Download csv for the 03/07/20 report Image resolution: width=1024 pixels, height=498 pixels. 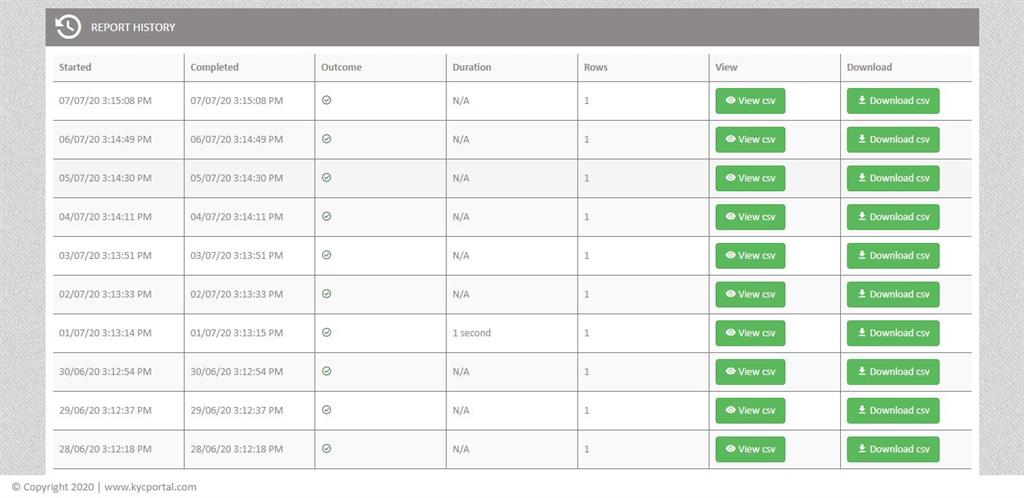point(893,256)
